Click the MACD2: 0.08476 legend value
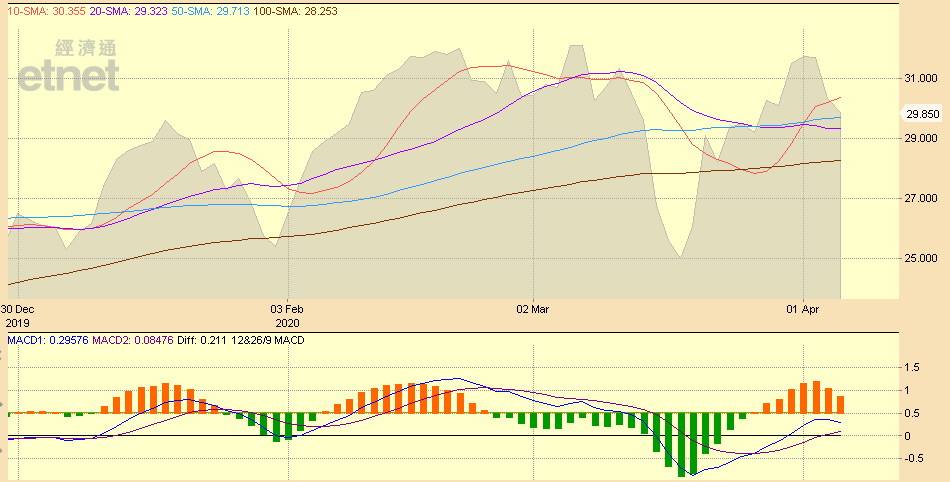The width and height of the screenshot is (950, 482). [133, 340]
